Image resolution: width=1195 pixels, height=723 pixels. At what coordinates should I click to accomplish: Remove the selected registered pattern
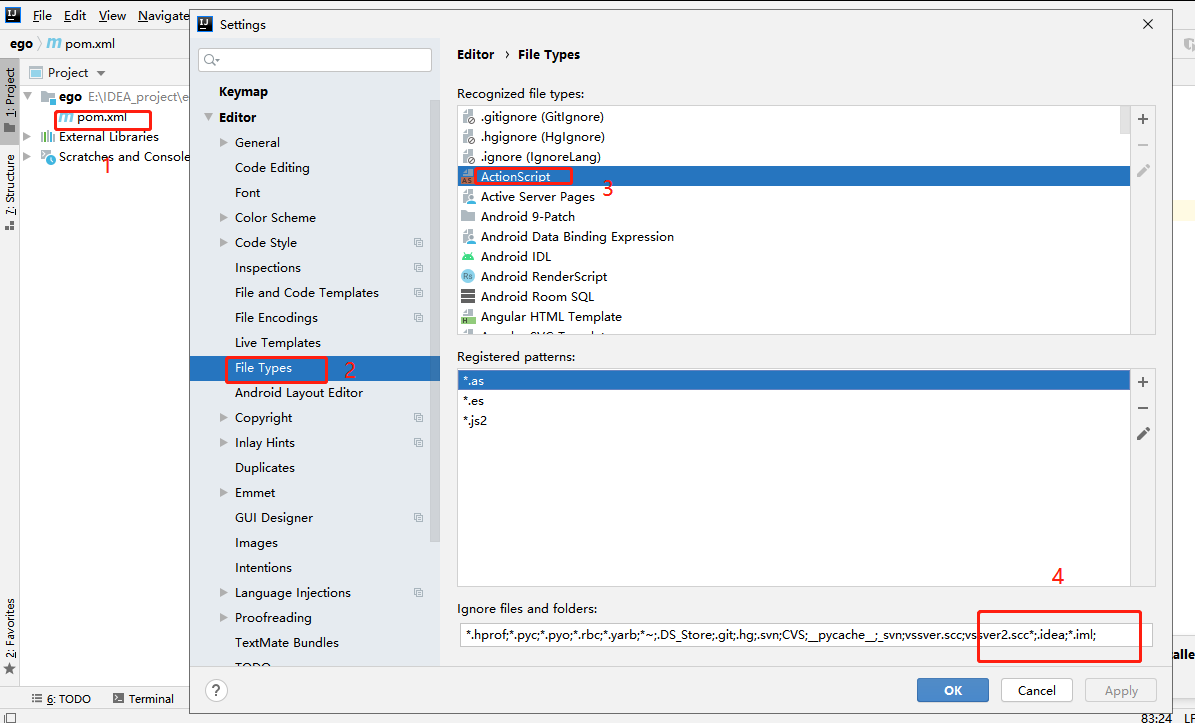1142,408
